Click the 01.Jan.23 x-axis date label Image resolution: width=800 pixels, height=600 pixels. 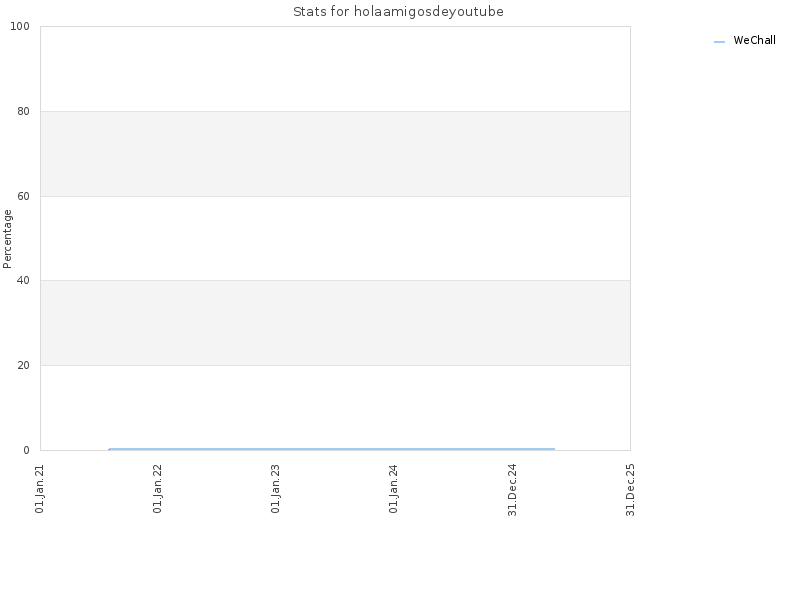[x=276, y=489]
